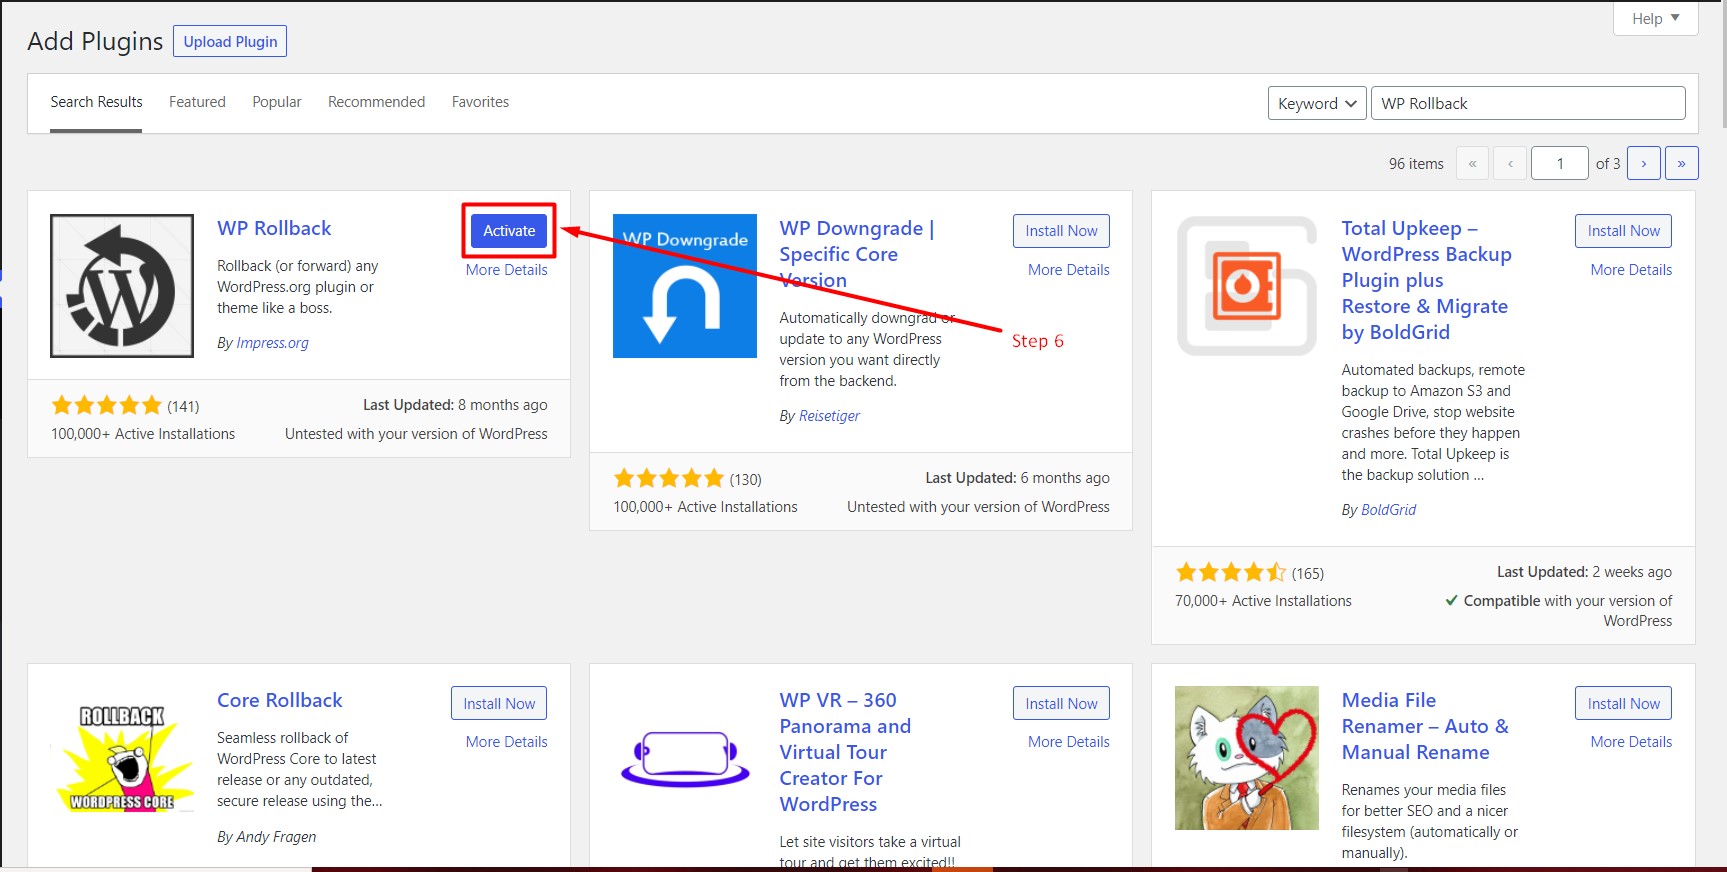The height and width of the screenshot is (872, 1727).
Task: Open the Media File Renamer title link
Action: click(x=1425, y=726)
